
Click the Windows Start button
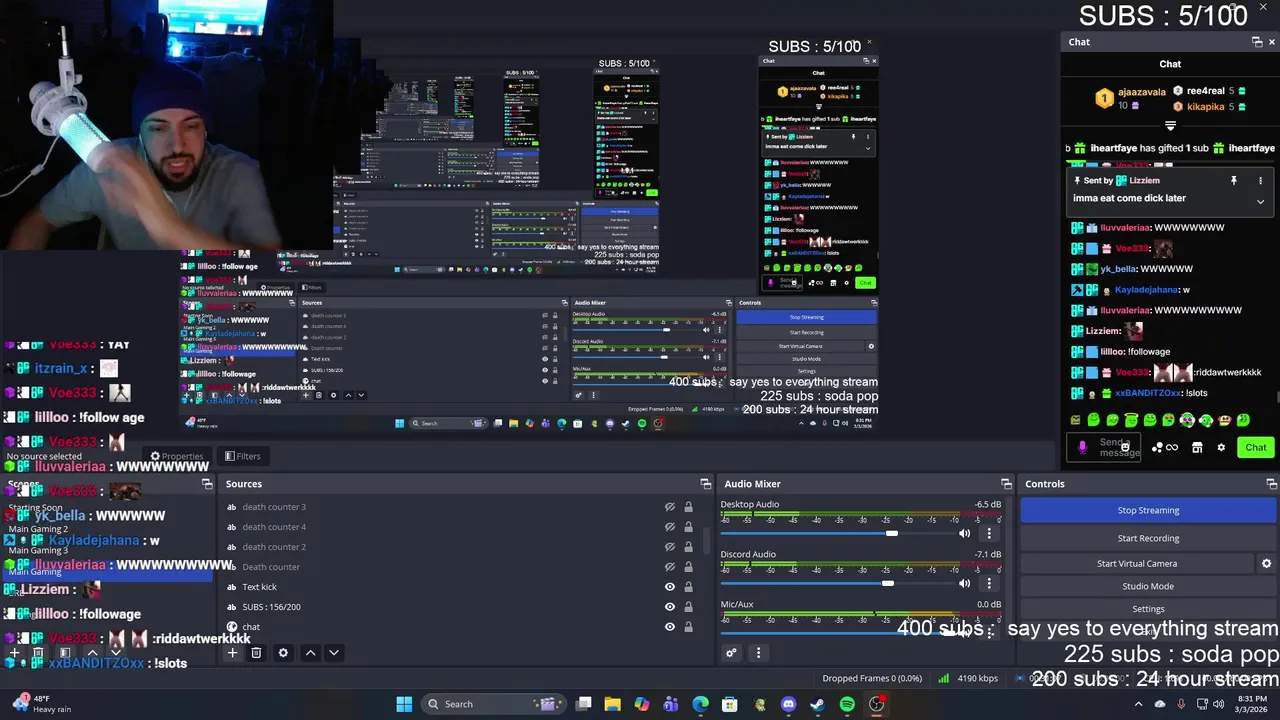(404, 704)
